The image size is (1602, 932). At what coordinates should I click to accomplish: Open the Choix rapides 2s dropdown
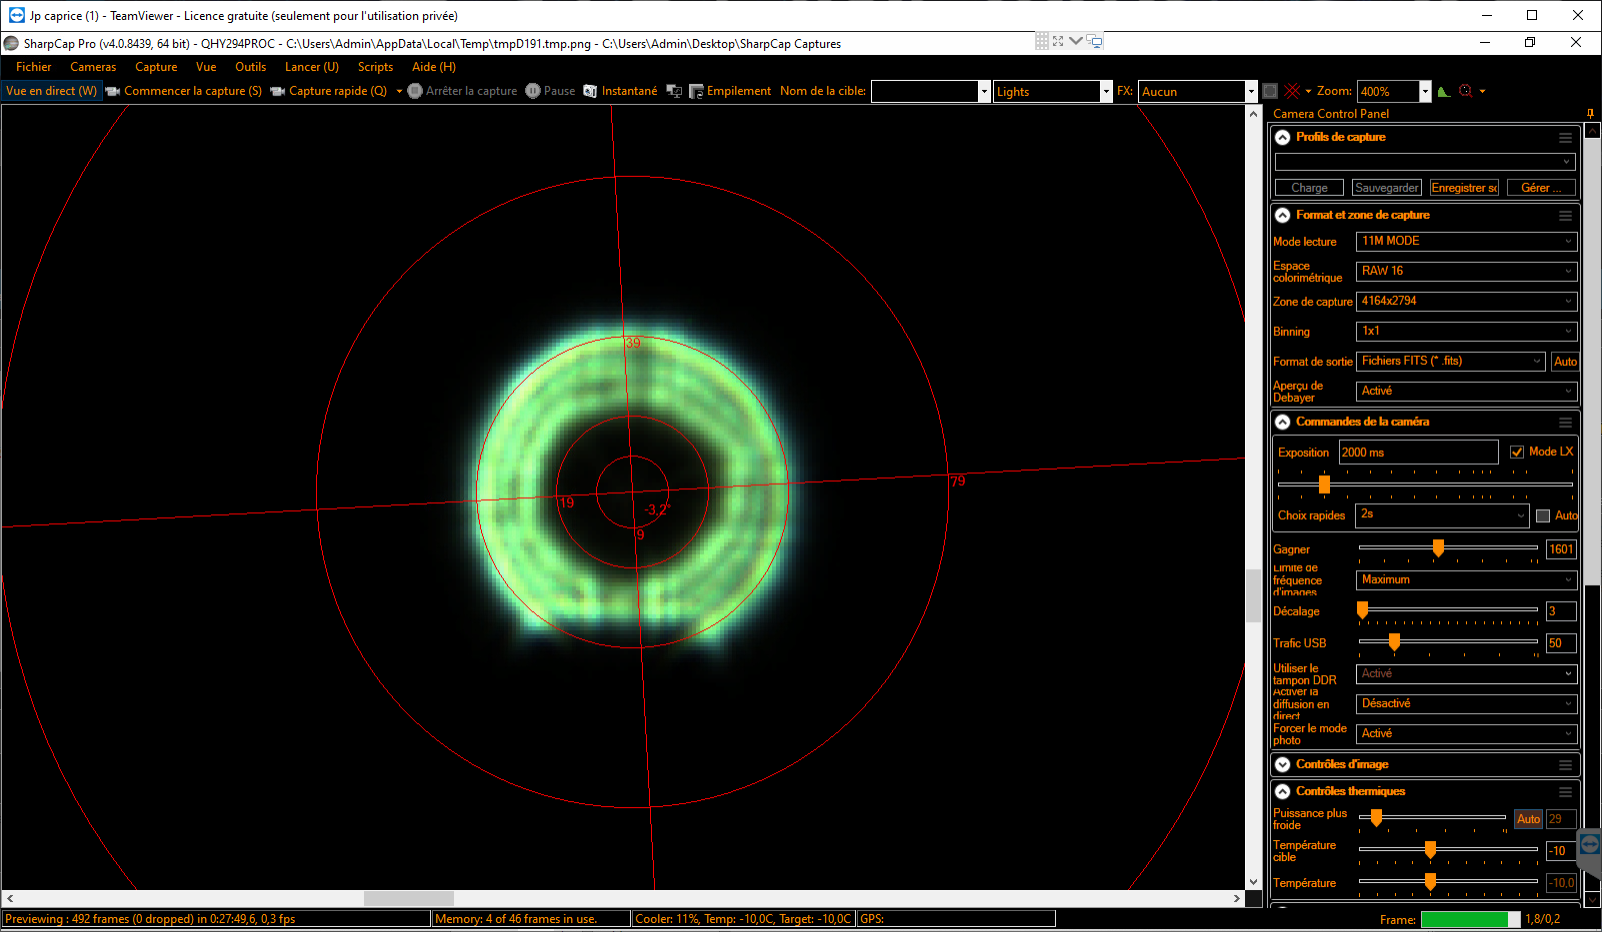pyautogui.click(x=1442, y=515)
